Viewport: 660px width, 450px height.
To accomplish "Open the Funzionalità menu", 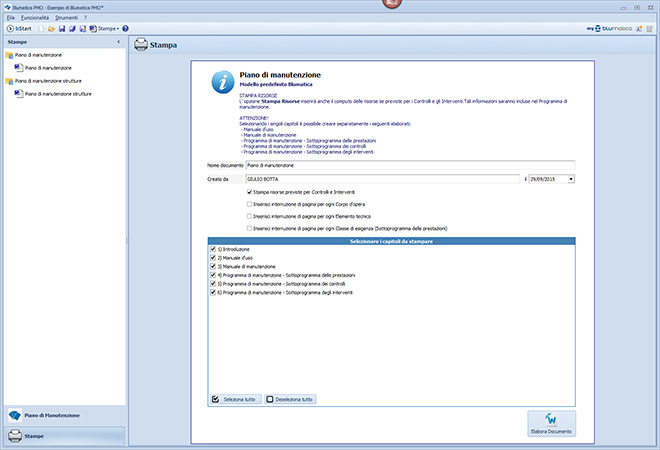I will point(35,18).
